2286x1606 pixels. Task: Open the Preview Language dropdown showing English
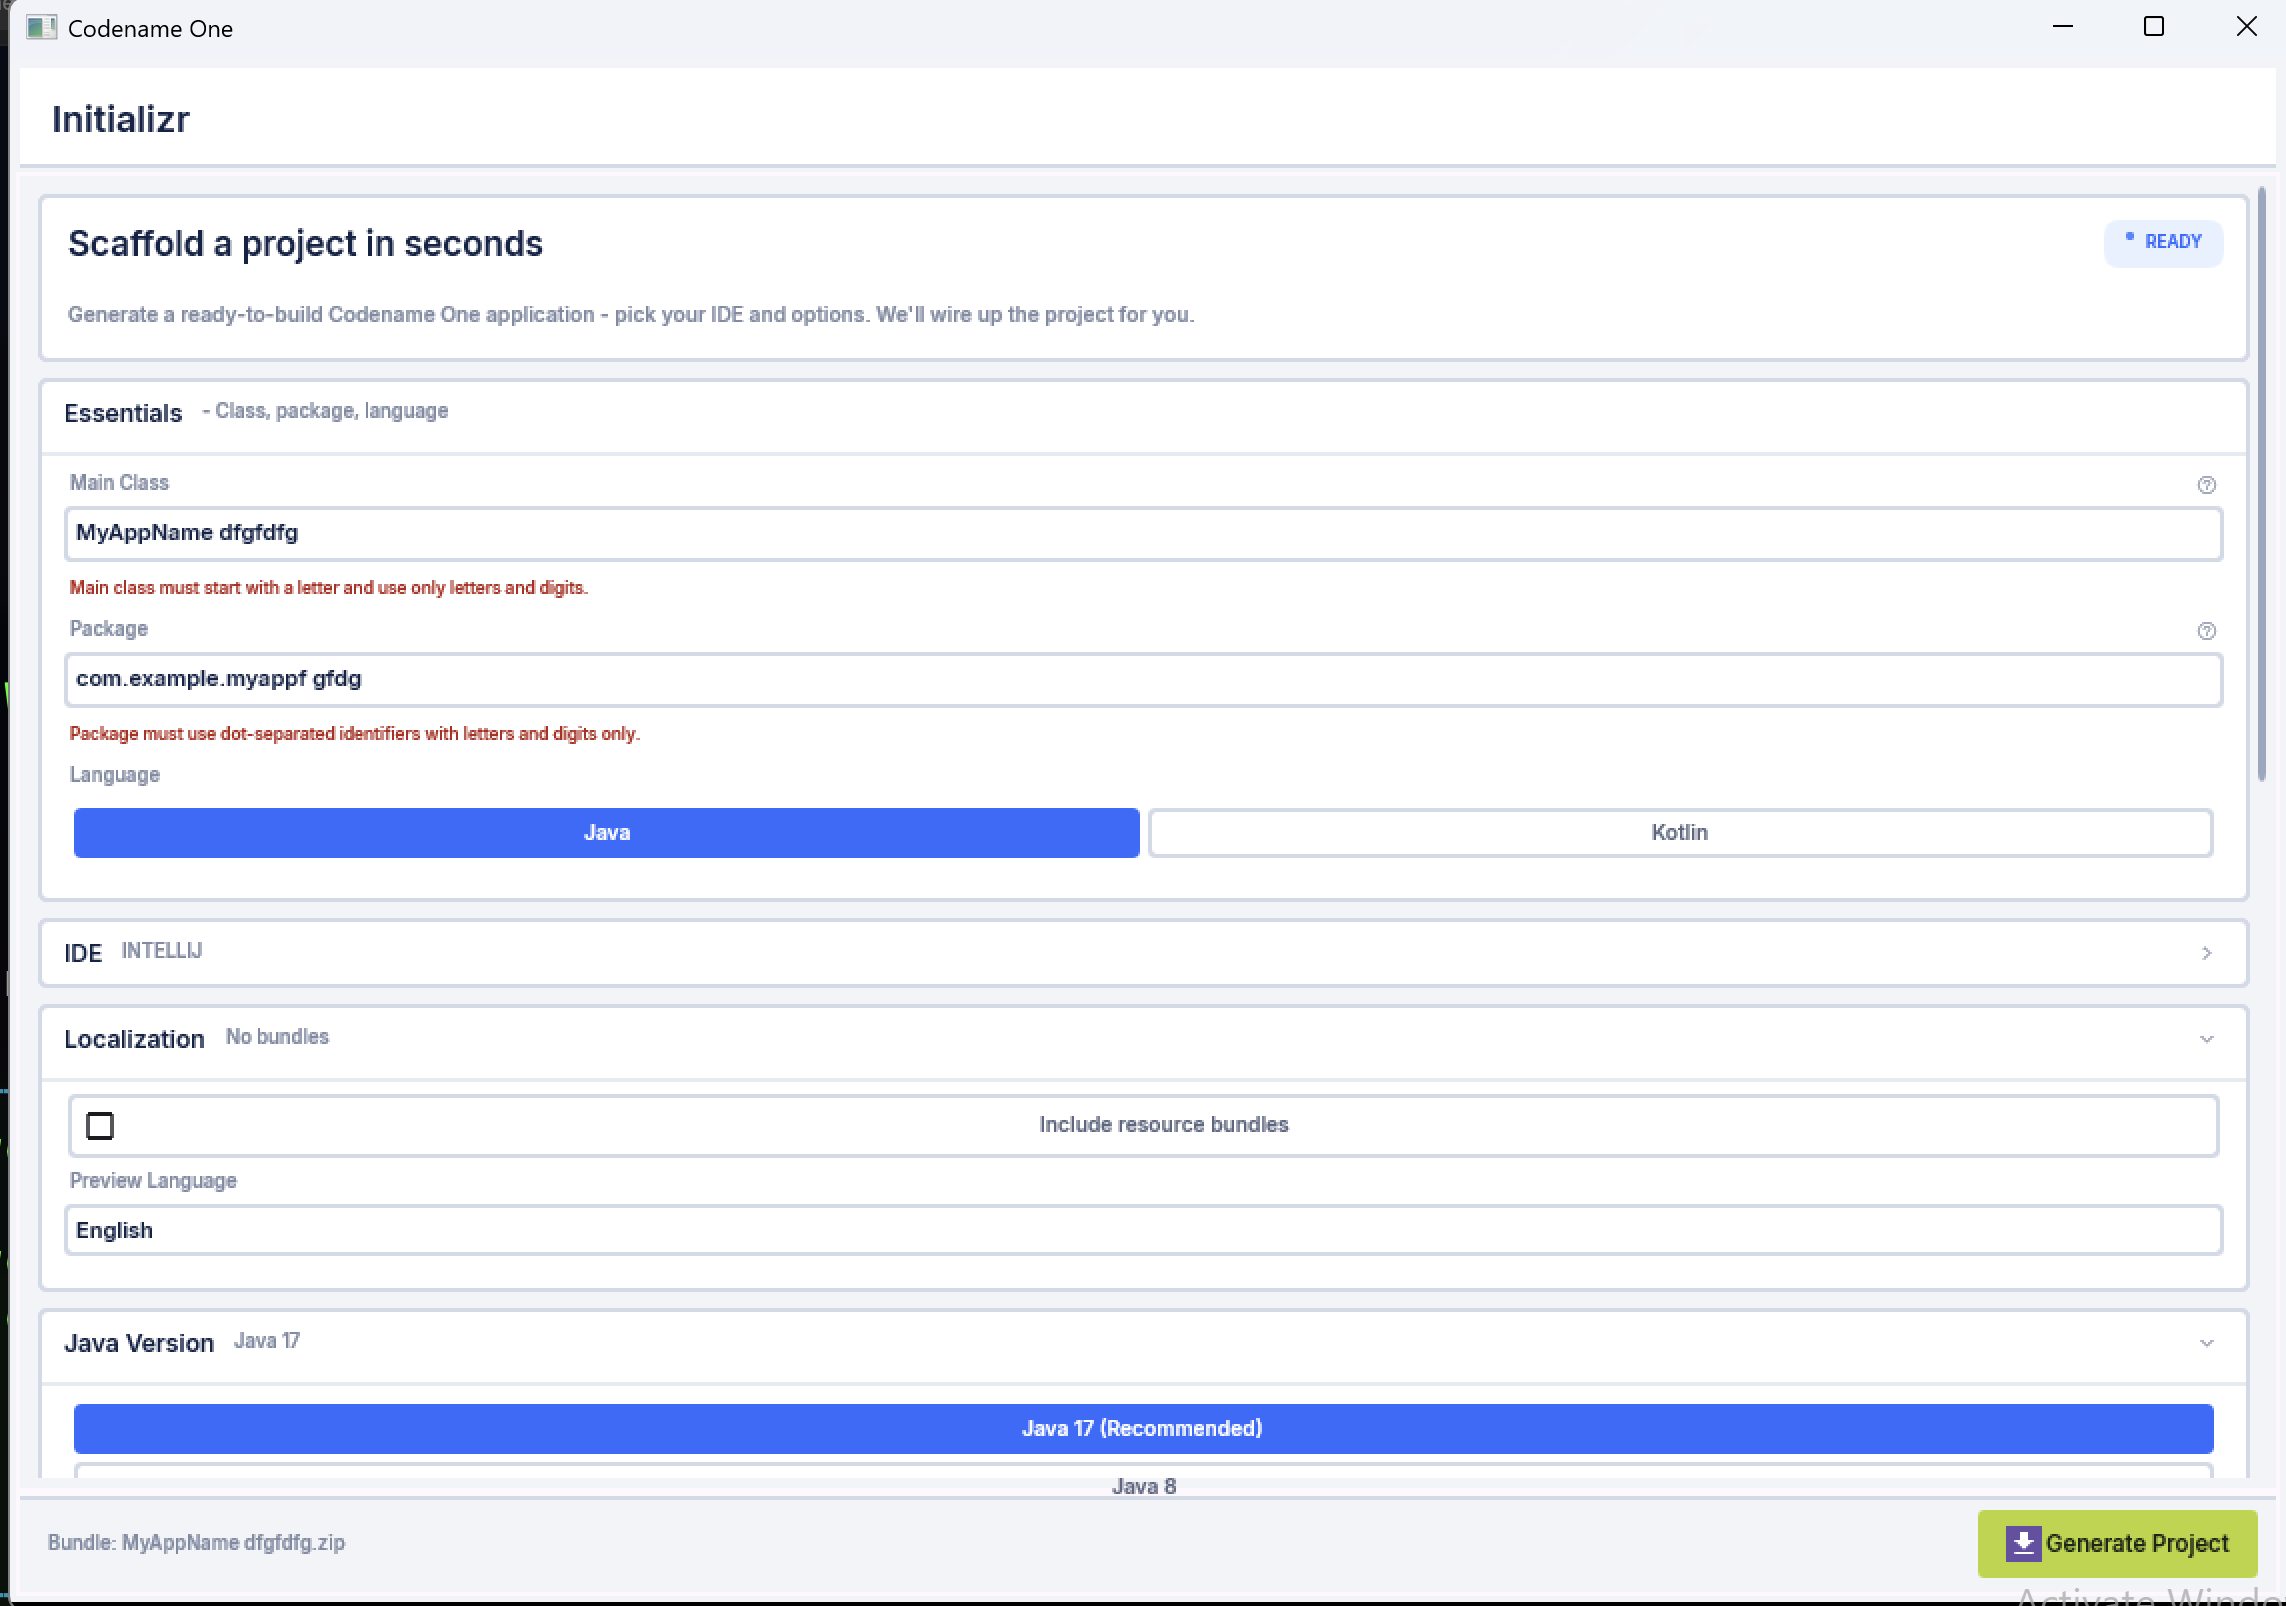[x=1143, y=1230]
